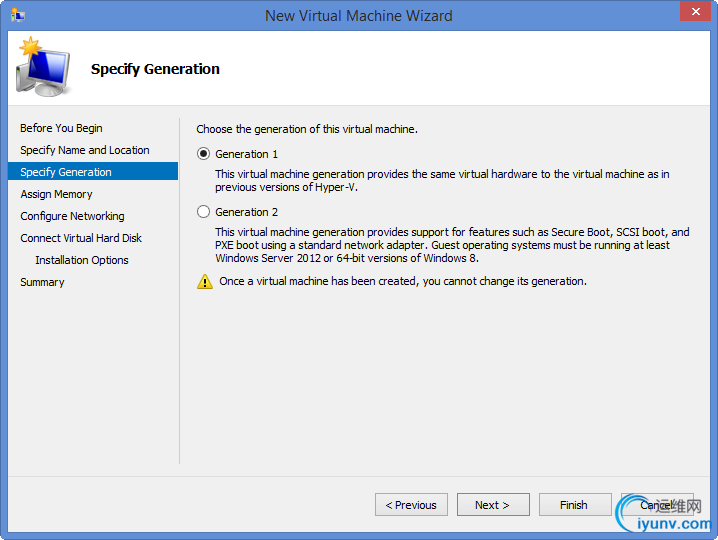This screenshot has height=540, width=718.
Task: Select the Generation 1 radio button
Action: pos(203,153)
